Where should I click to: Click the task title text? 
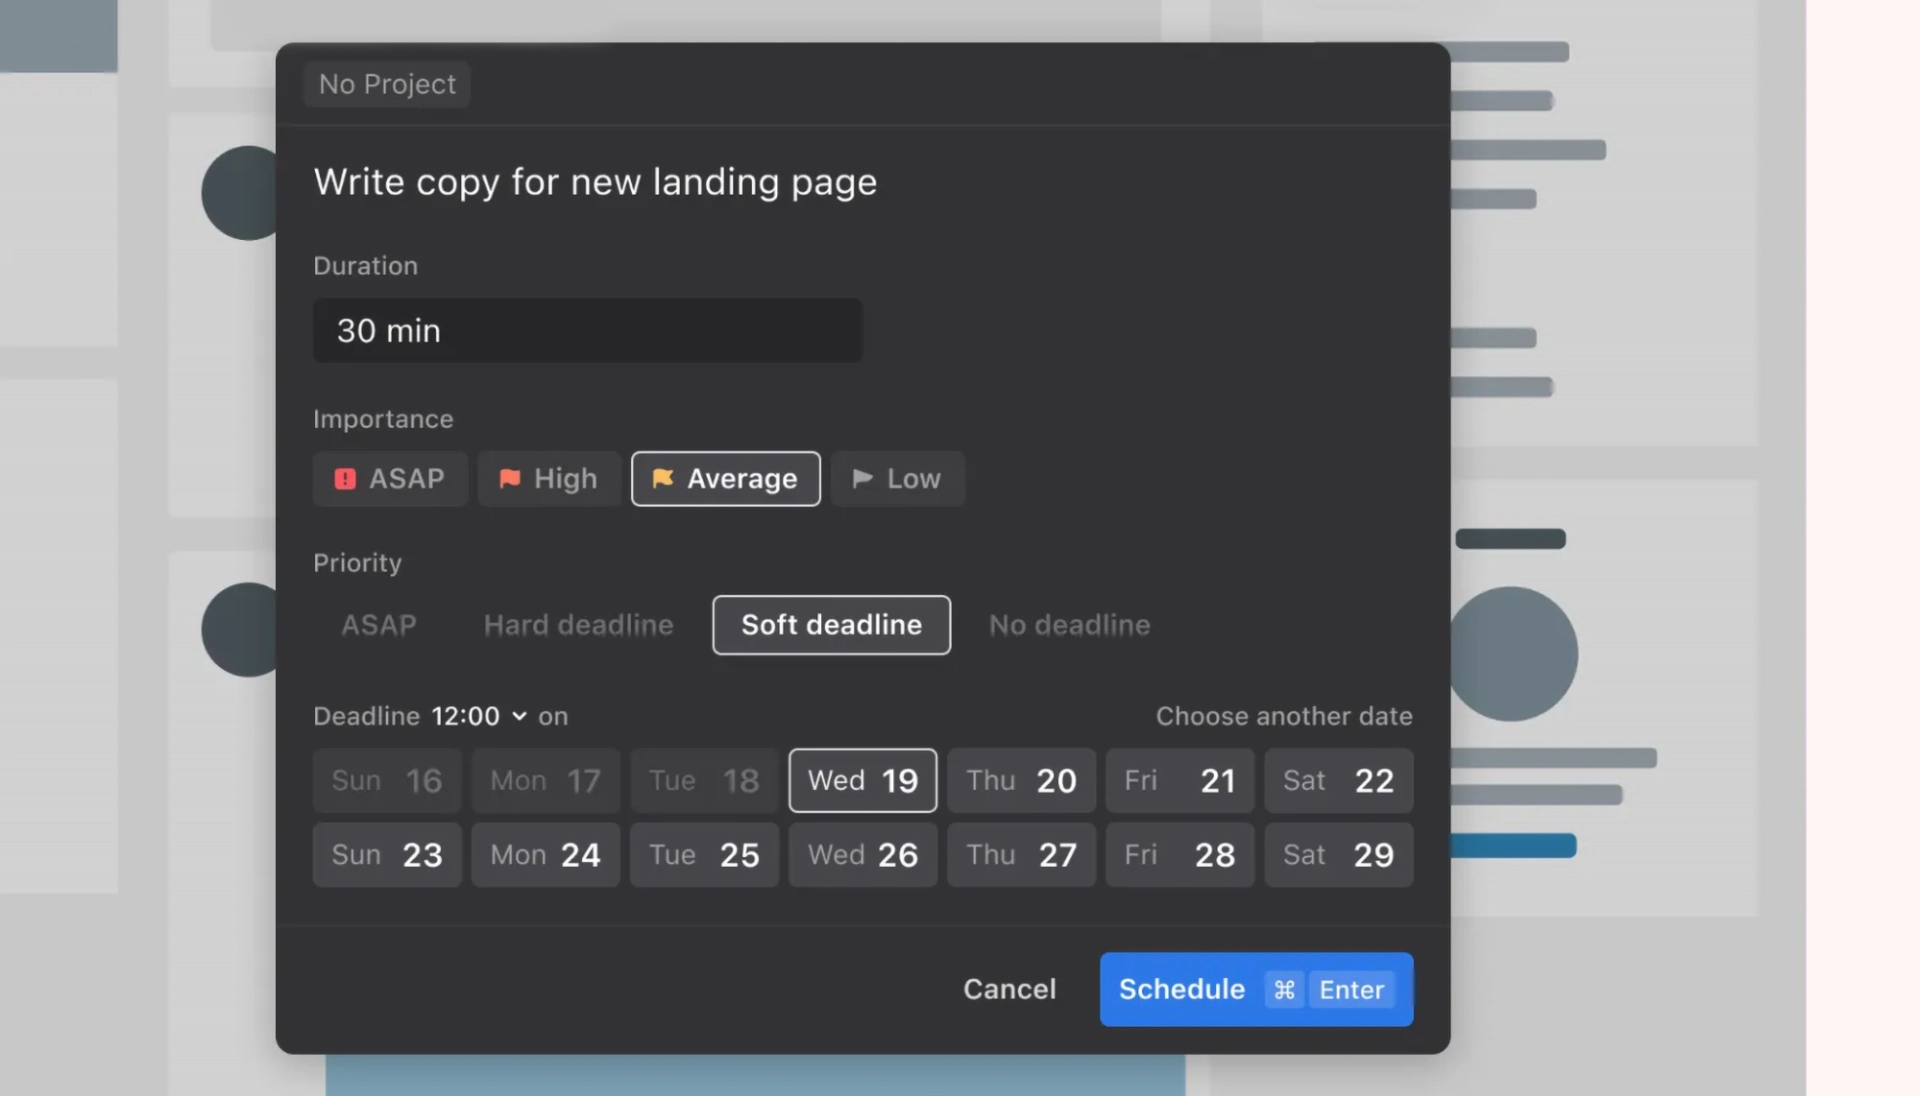point(595,182)
